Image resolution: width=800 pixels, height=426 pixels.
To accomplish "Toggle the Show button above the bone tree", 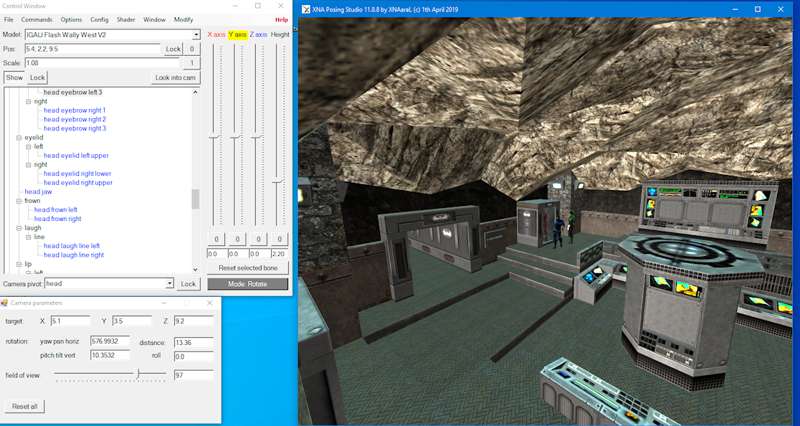I will (14, 77).
